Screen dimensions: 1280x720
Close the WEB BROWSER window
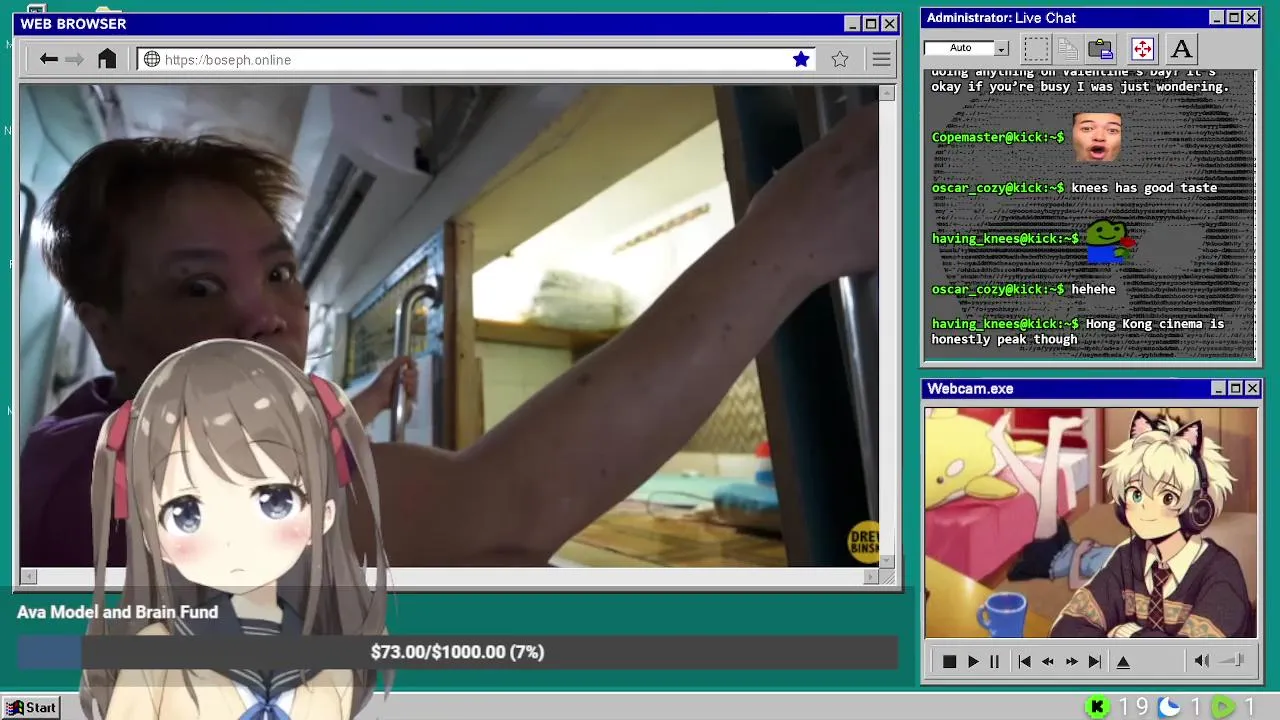(x=889, y=24)
